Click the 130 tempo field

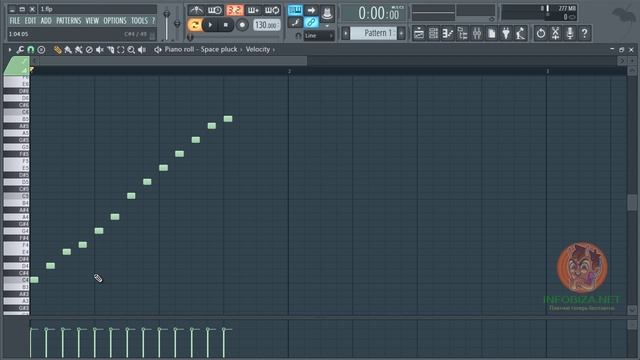coord(266,25)
